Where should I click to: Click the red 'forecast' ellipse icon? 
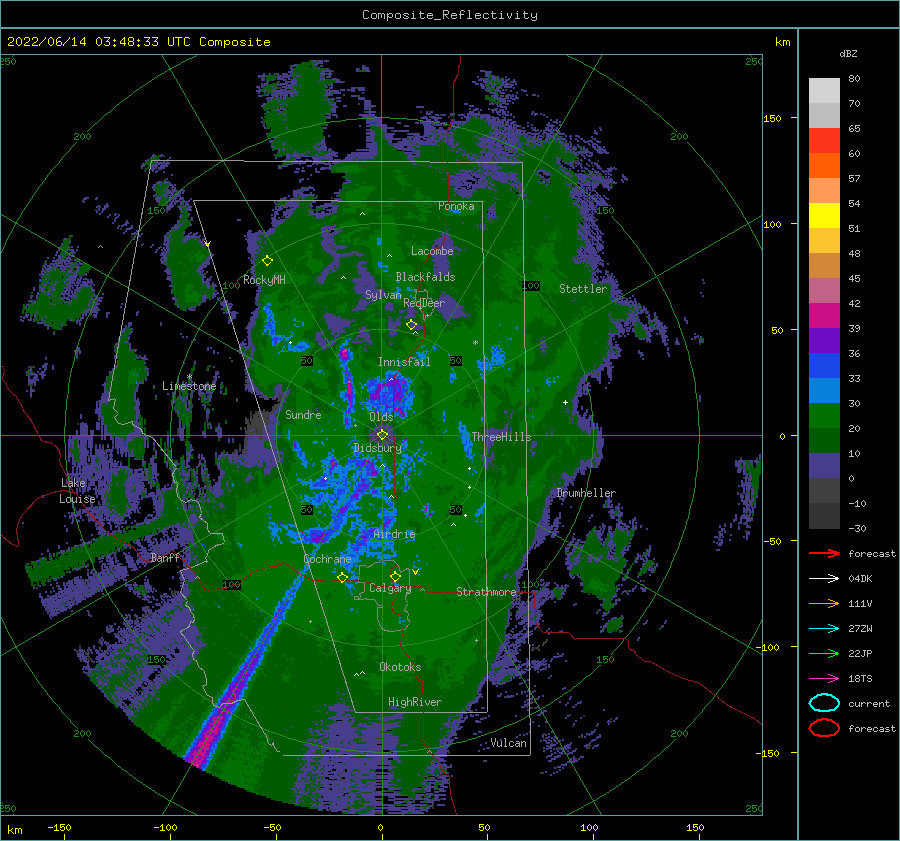[824, 728]
